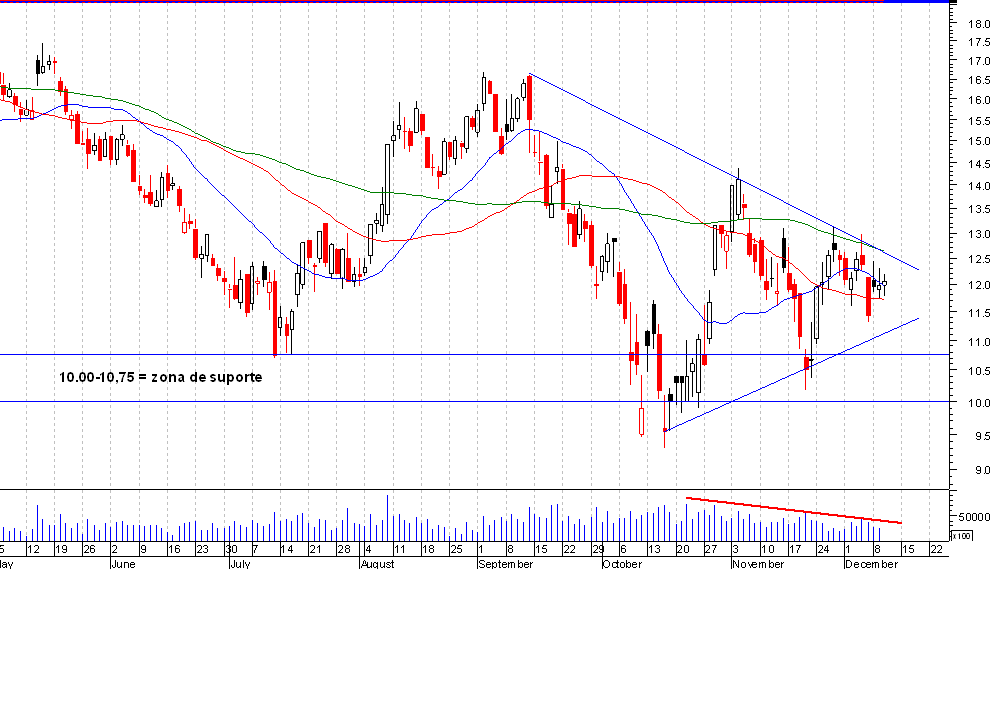Select the 29 date label
The image size is (994, 720).
pyautogui.click(x=598, y=550)
